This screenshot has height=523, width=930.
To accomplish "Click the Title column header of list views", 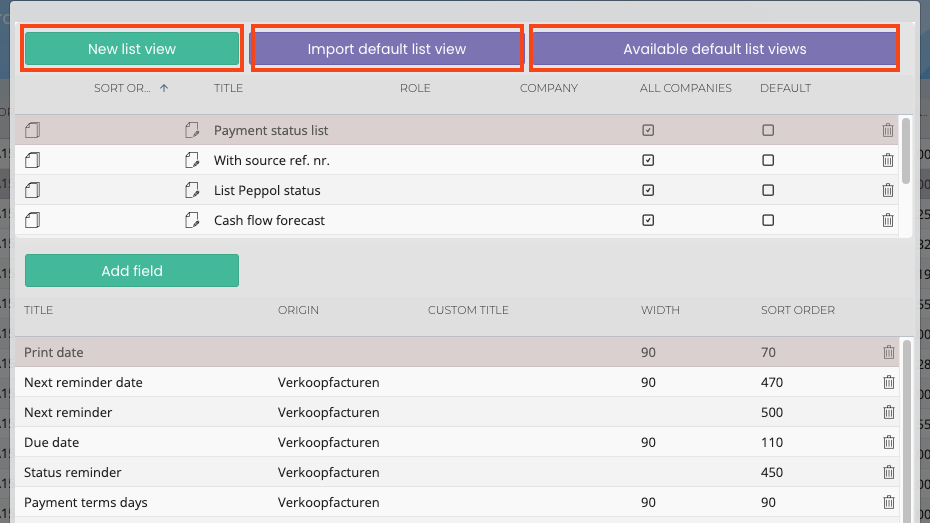I will pyautogui.click(x=228, y=88).
